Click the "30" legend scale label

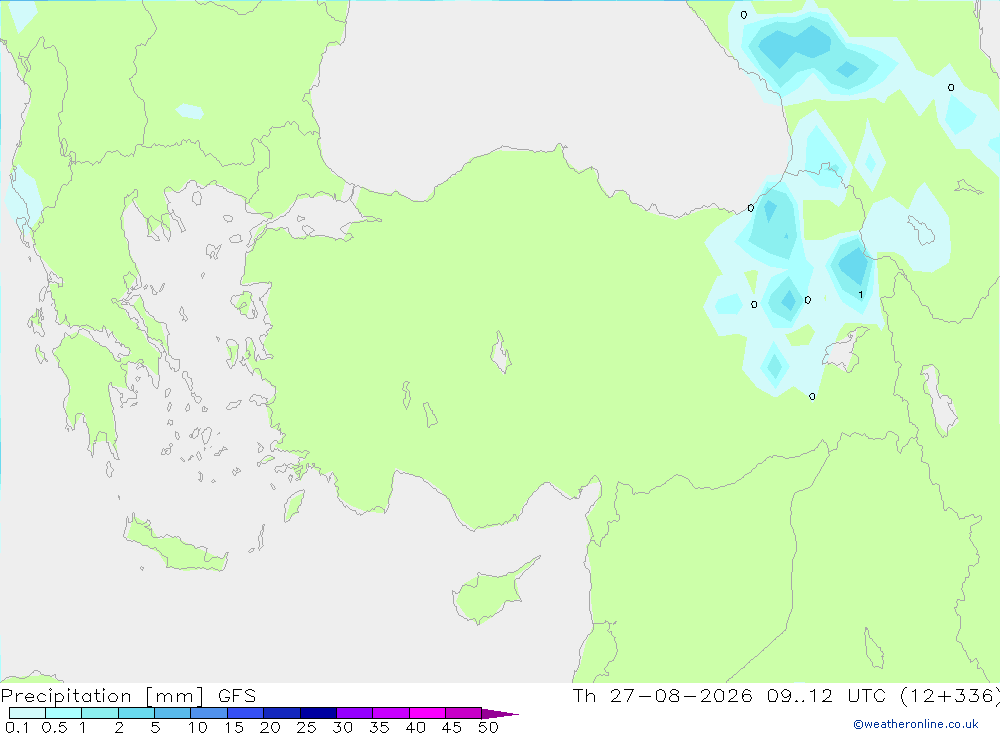pos(342,727)
